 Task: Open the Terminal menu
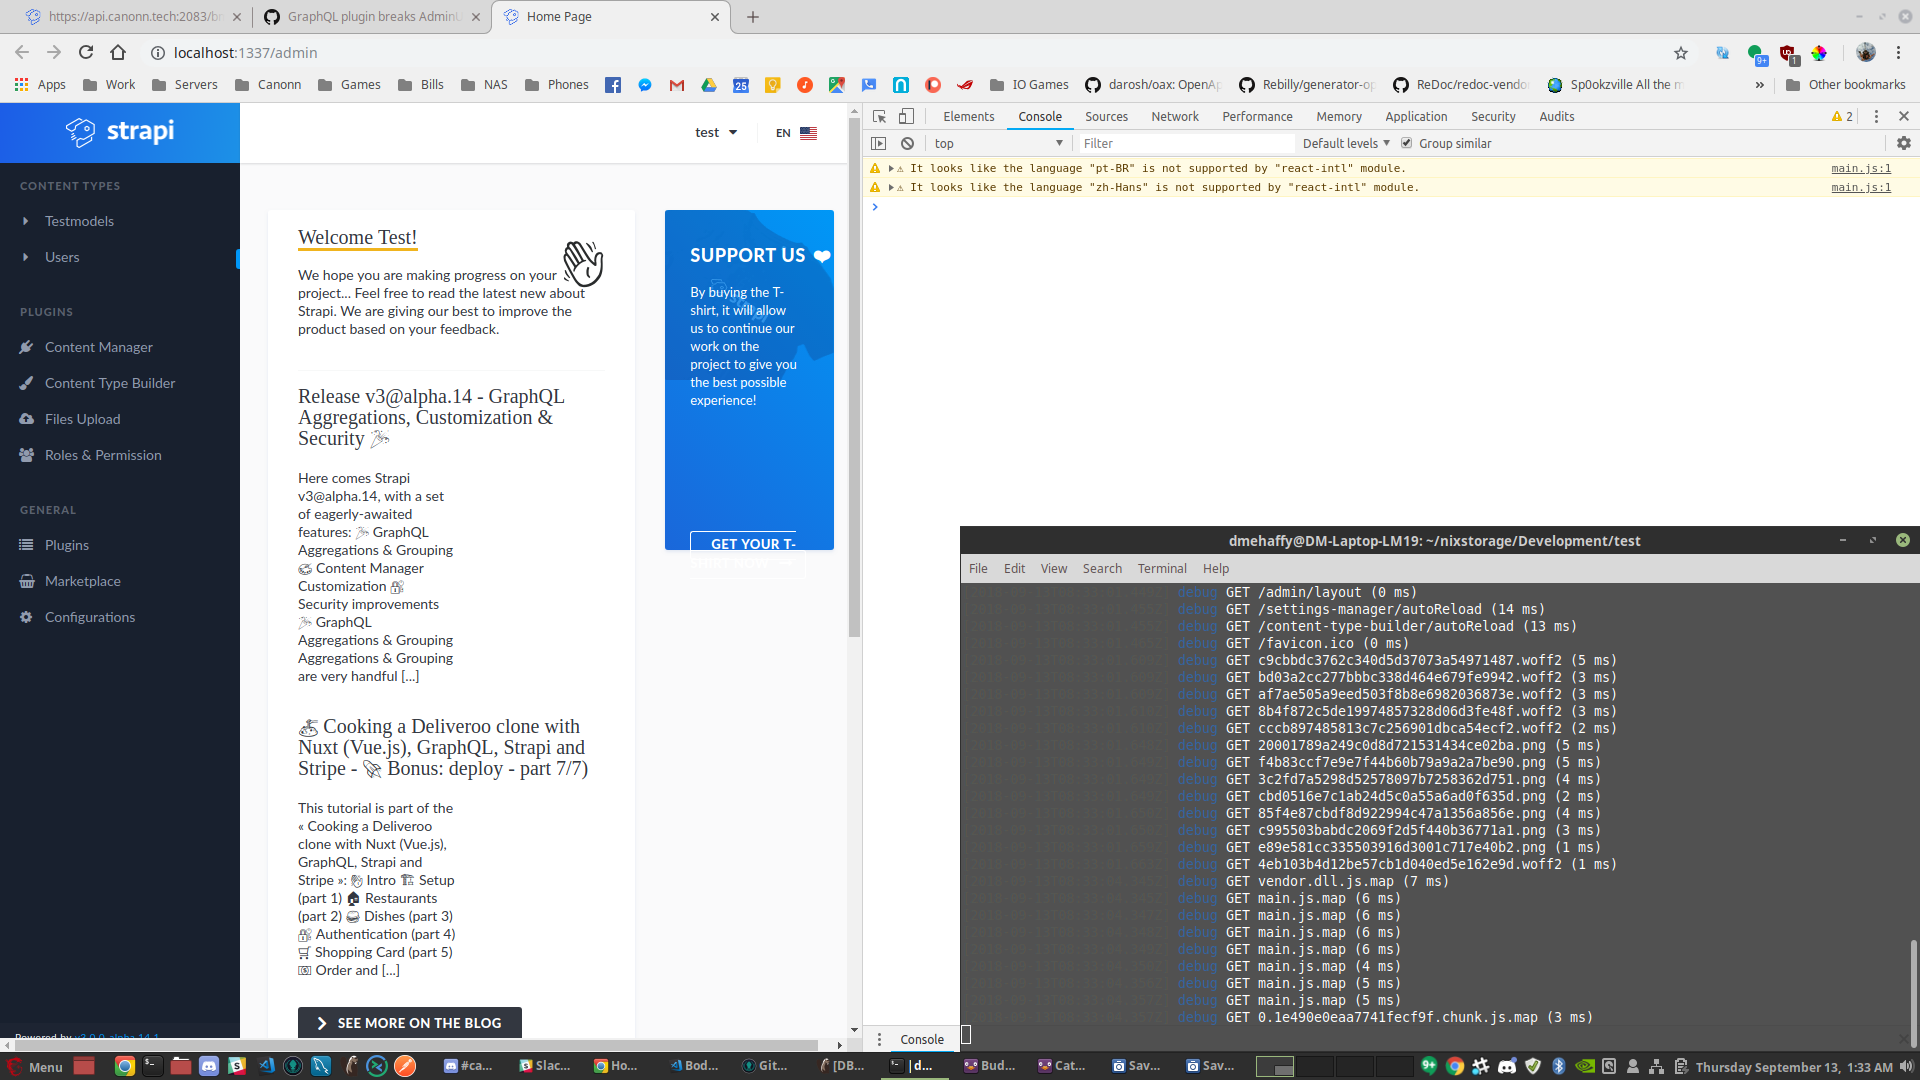click(1161, 568)
